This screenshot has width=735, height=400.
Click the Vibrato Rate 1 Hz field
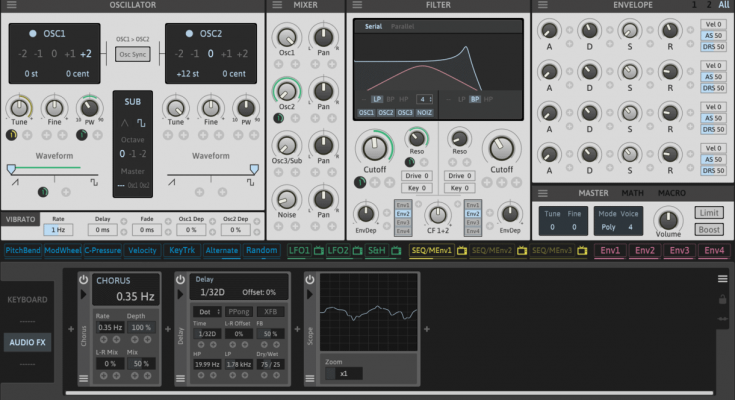click(58, 230)
